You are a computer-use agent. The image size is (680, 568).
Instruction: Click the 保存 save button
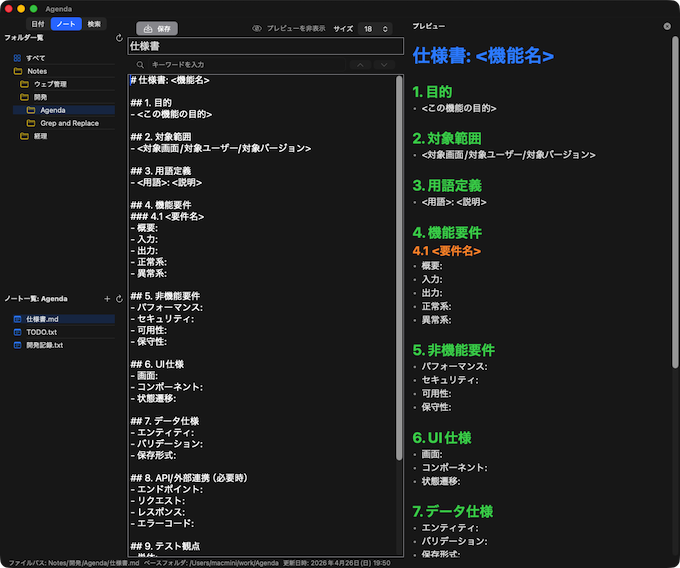click(x=158, y=29)
